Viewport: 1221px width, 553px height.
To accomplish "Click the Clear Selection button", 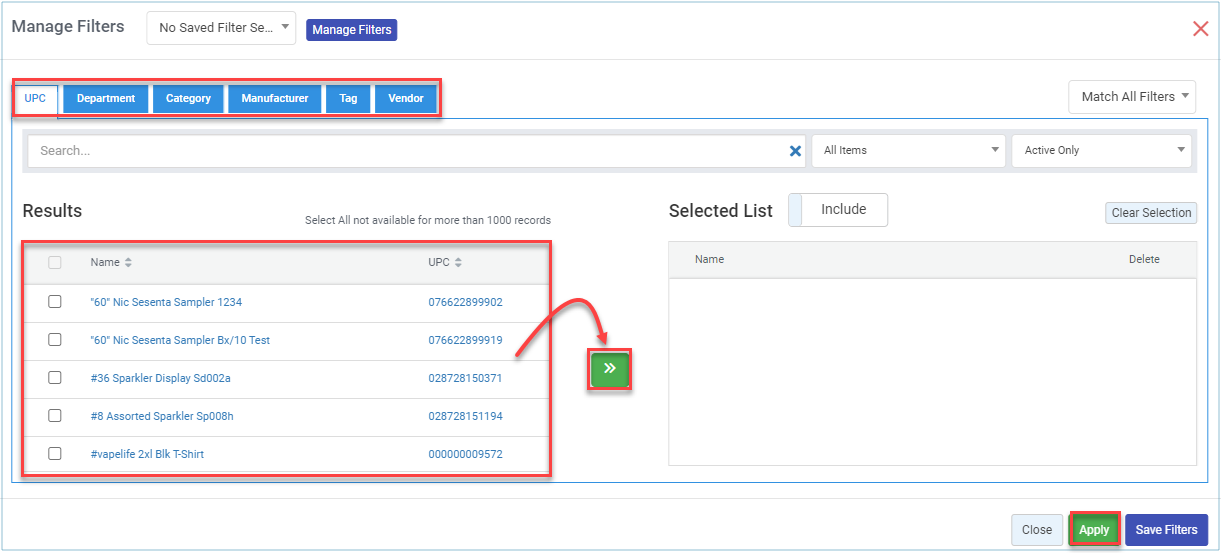I will [1151, 213].
